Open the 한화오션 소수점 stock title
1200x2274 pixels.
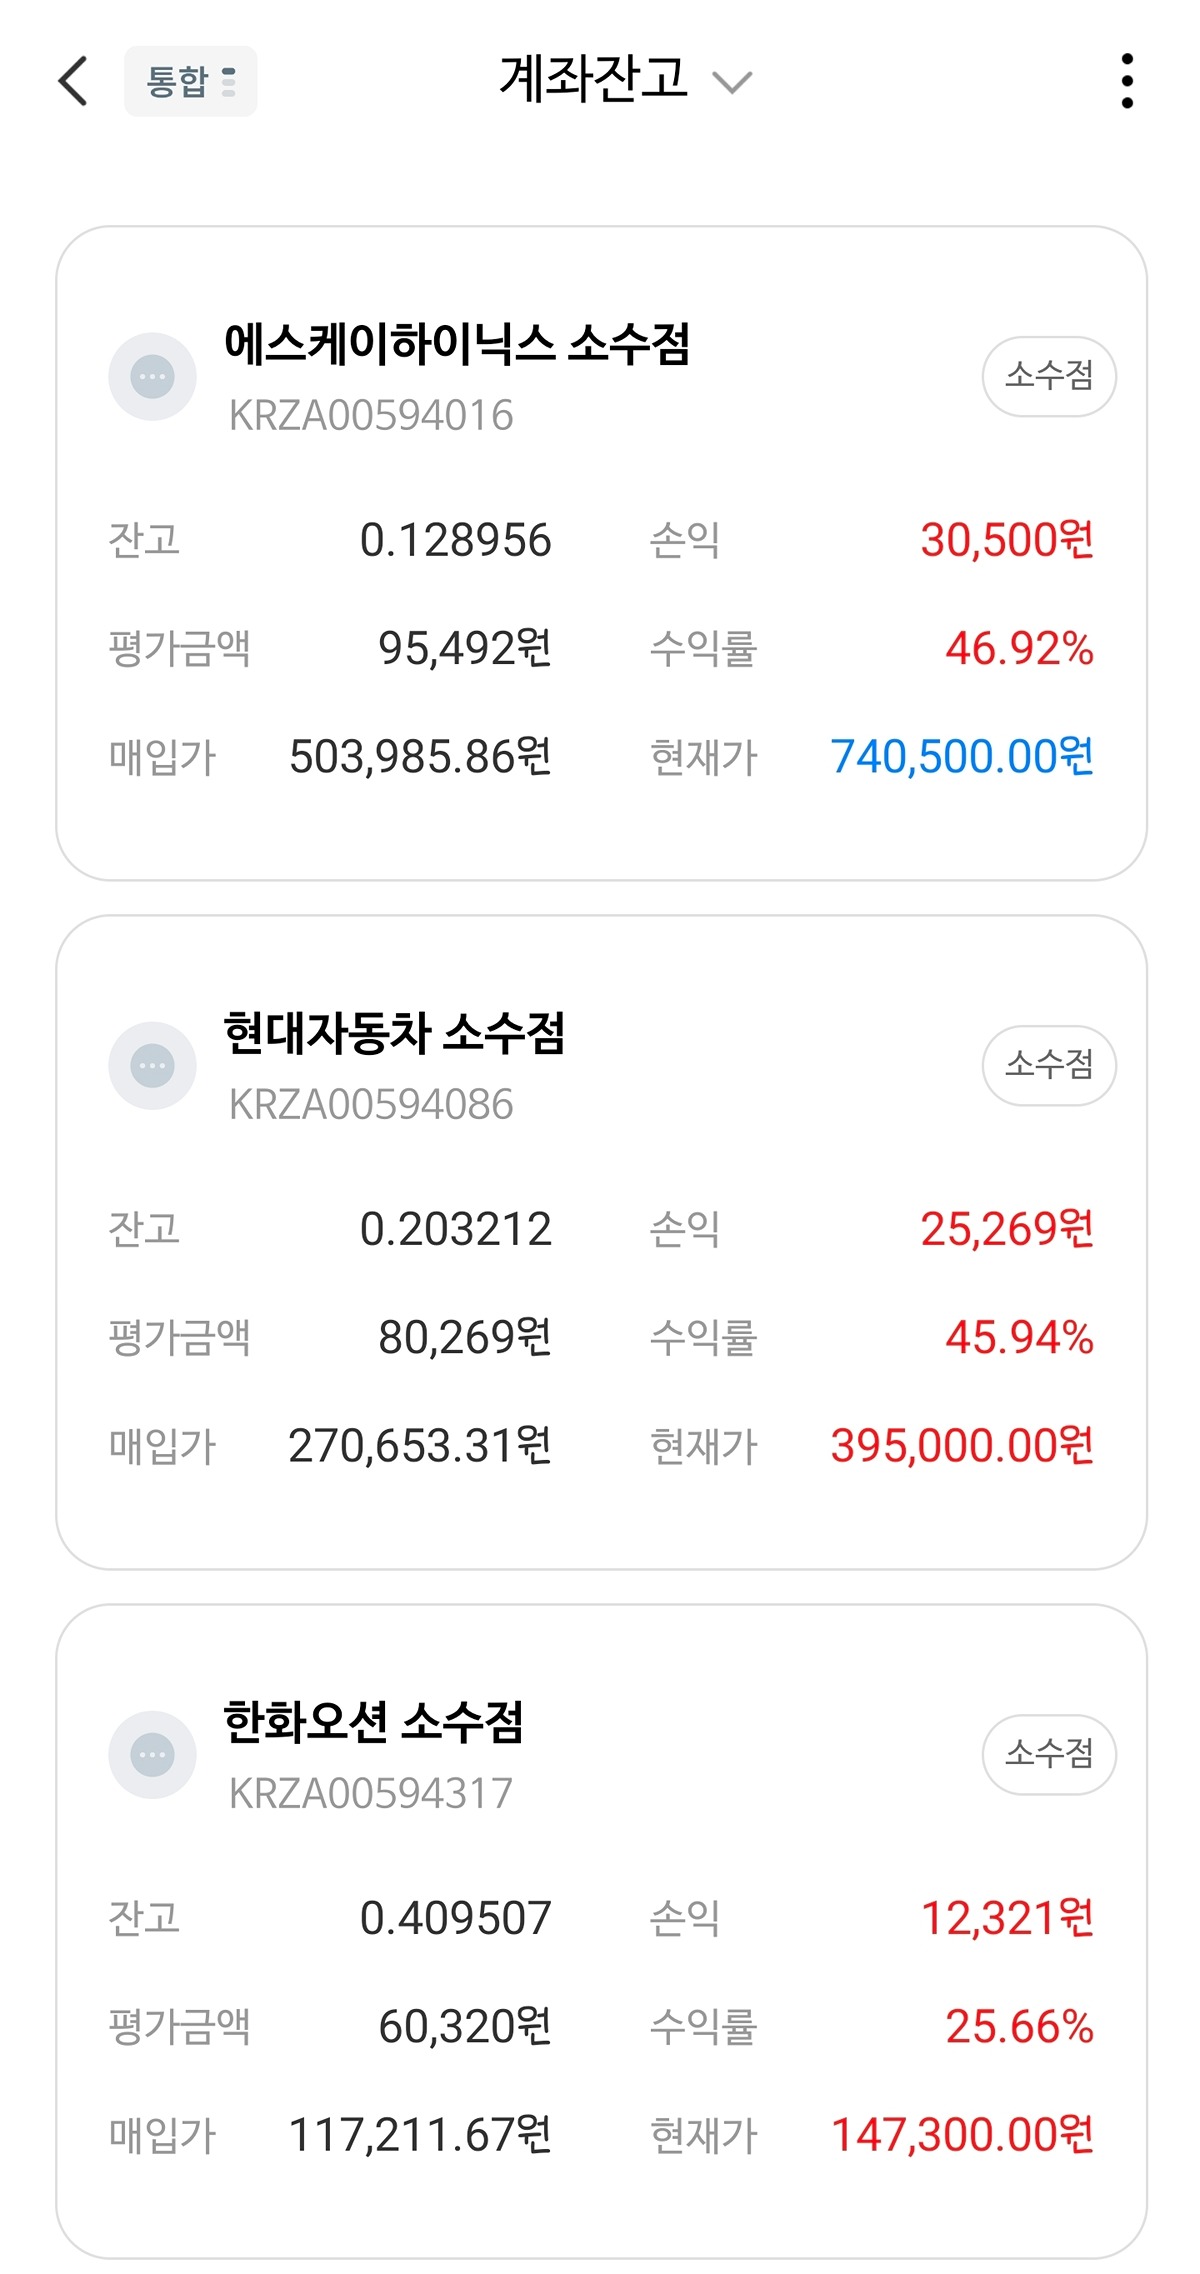point(374,1722)
